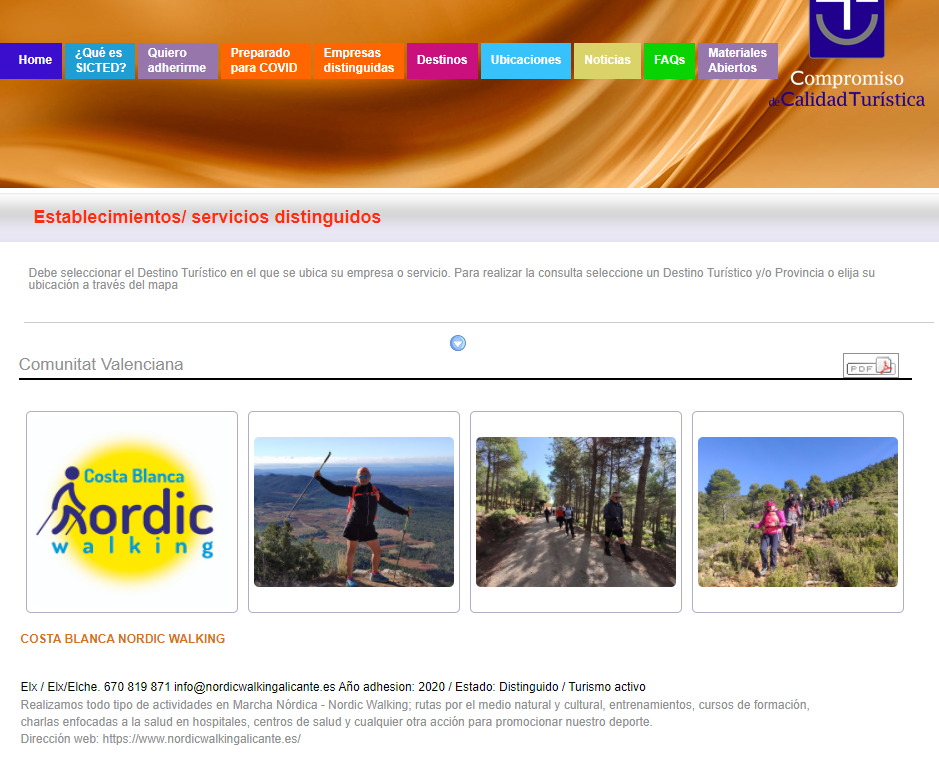Open the Ubicaciones menu item
939x763 pixels.
[x=526, y=60]
